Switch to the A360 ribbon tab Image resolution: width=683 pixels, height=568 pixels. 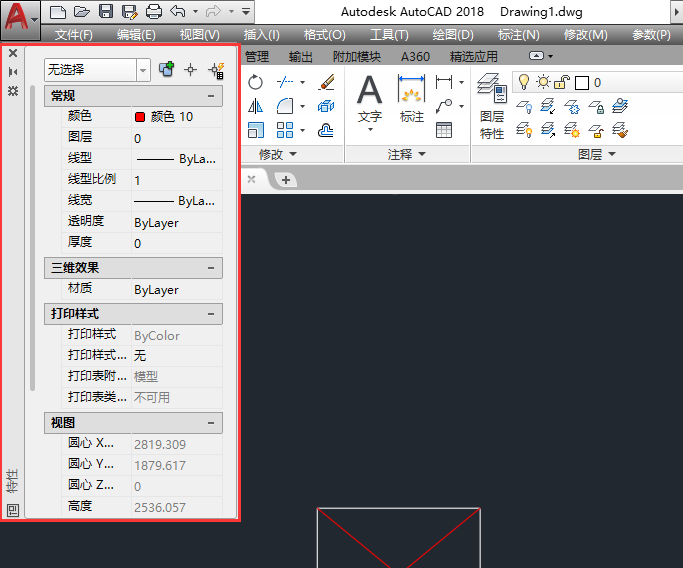point(415,57)
